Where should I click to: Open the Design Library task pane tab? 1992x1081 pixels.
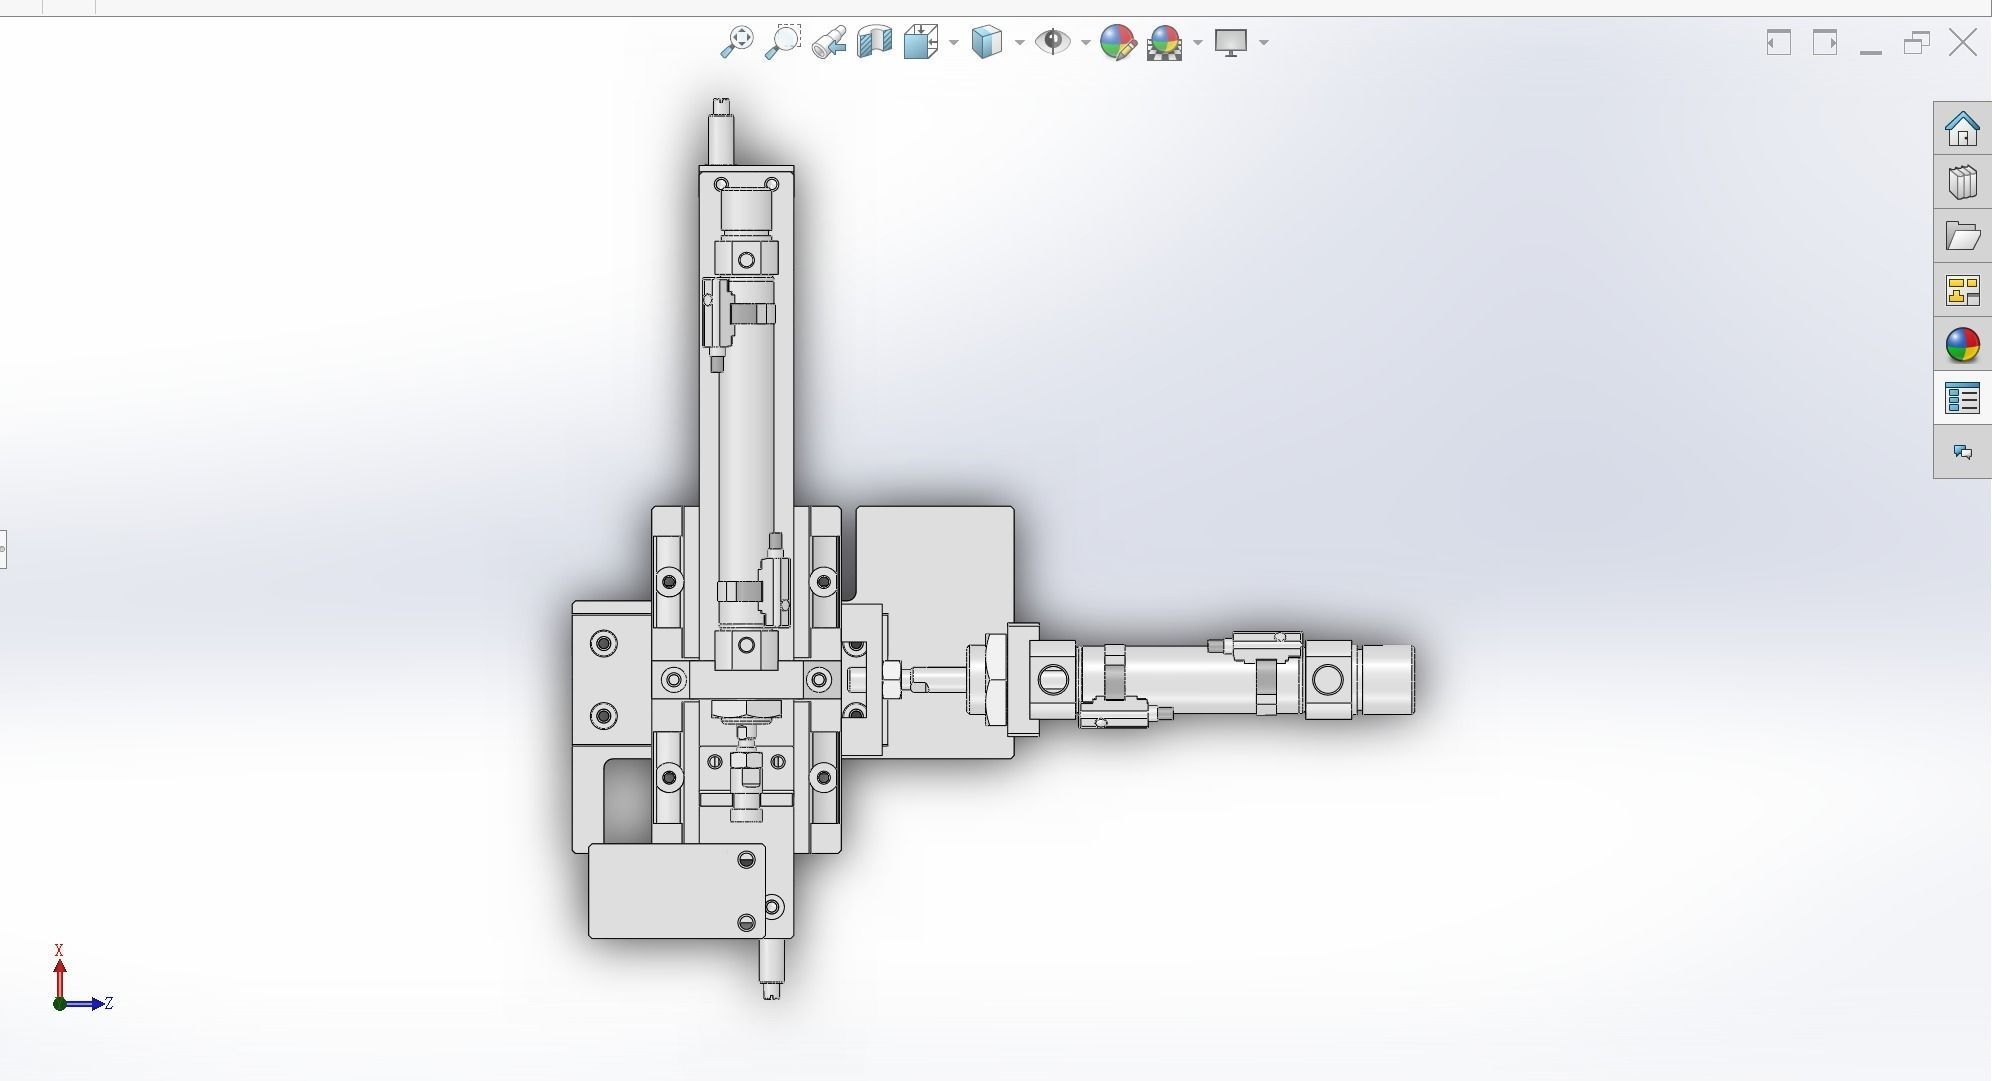pos(1962,182)
